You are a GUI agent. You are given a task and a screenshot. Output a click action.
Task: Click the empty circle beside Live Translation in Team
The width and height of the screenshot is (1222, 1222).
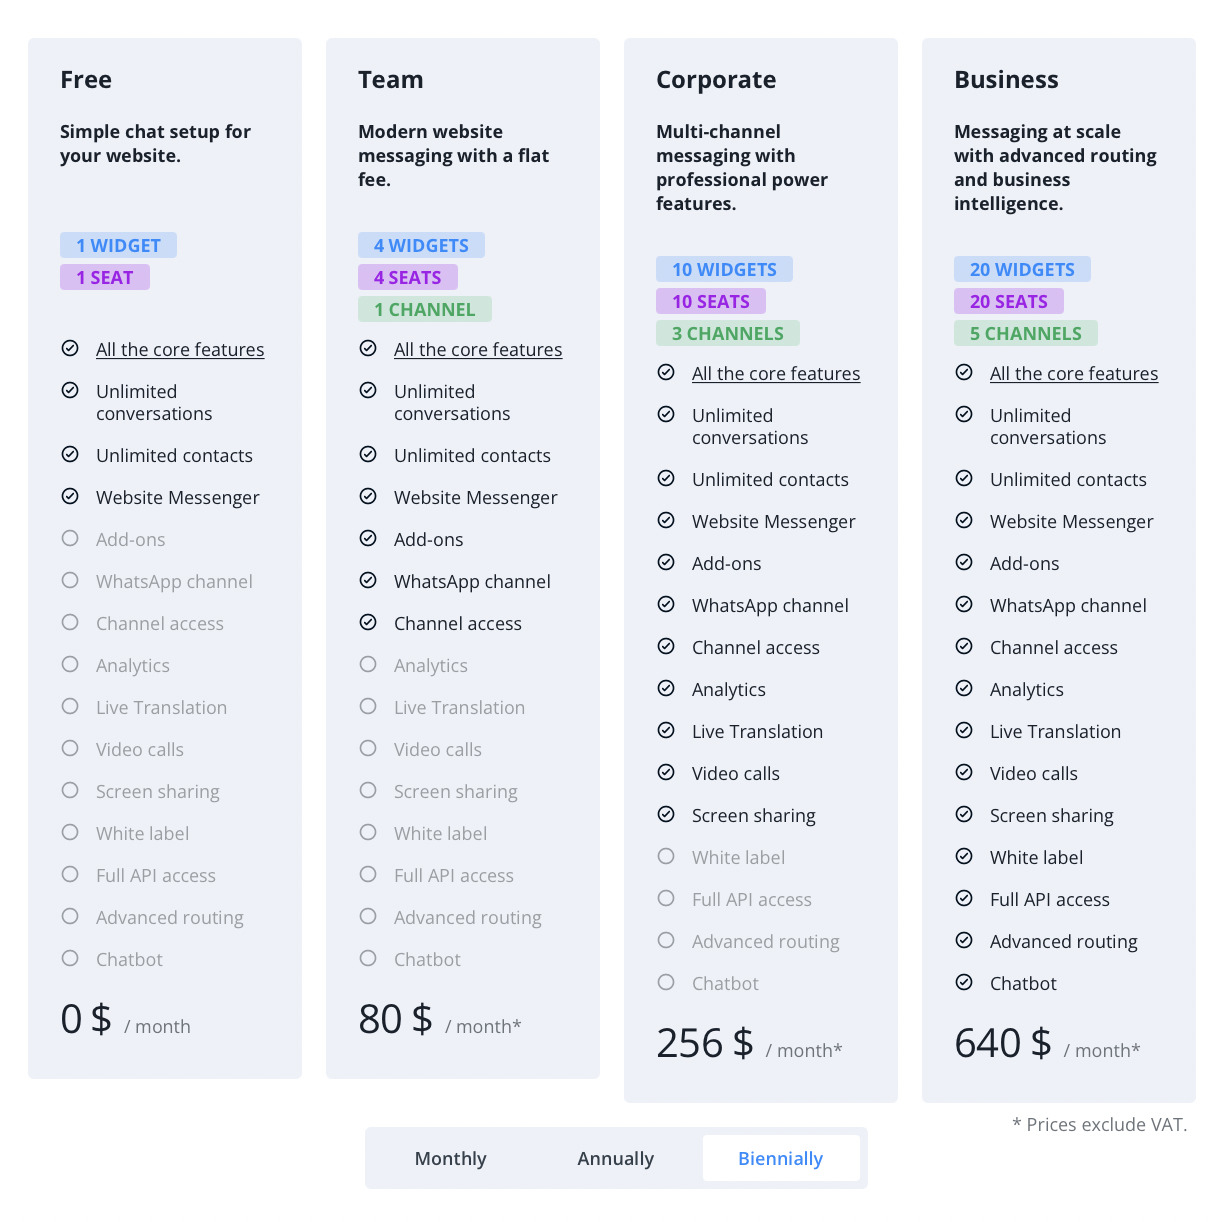[x=369, y=707]
